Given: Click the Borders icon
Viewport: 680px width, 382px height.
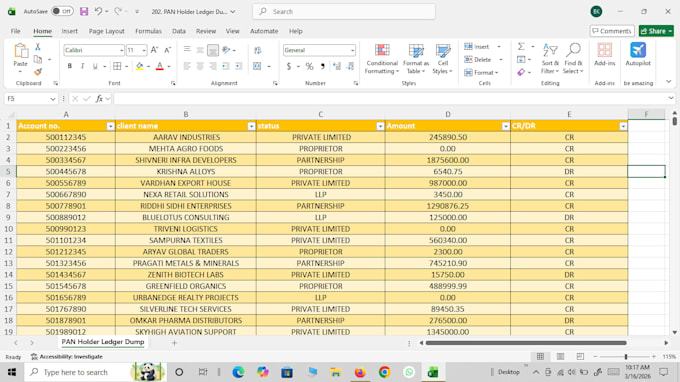Looking at the screenshot, I should [x=117, y=66].
